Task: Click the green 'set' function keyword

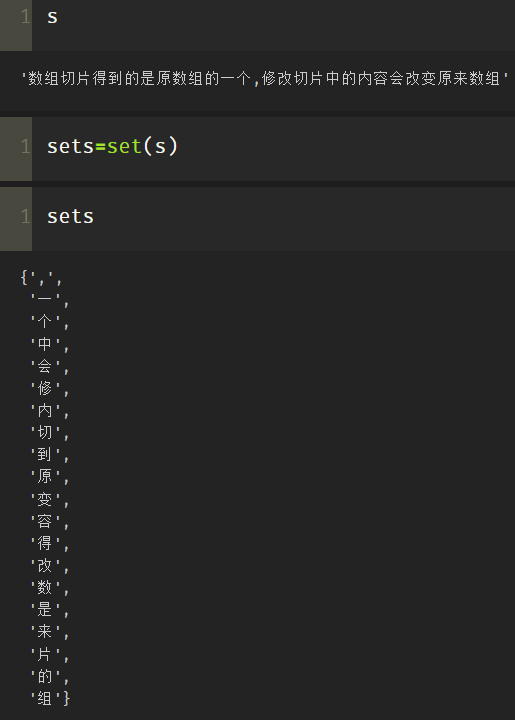Action: (124, 147)
